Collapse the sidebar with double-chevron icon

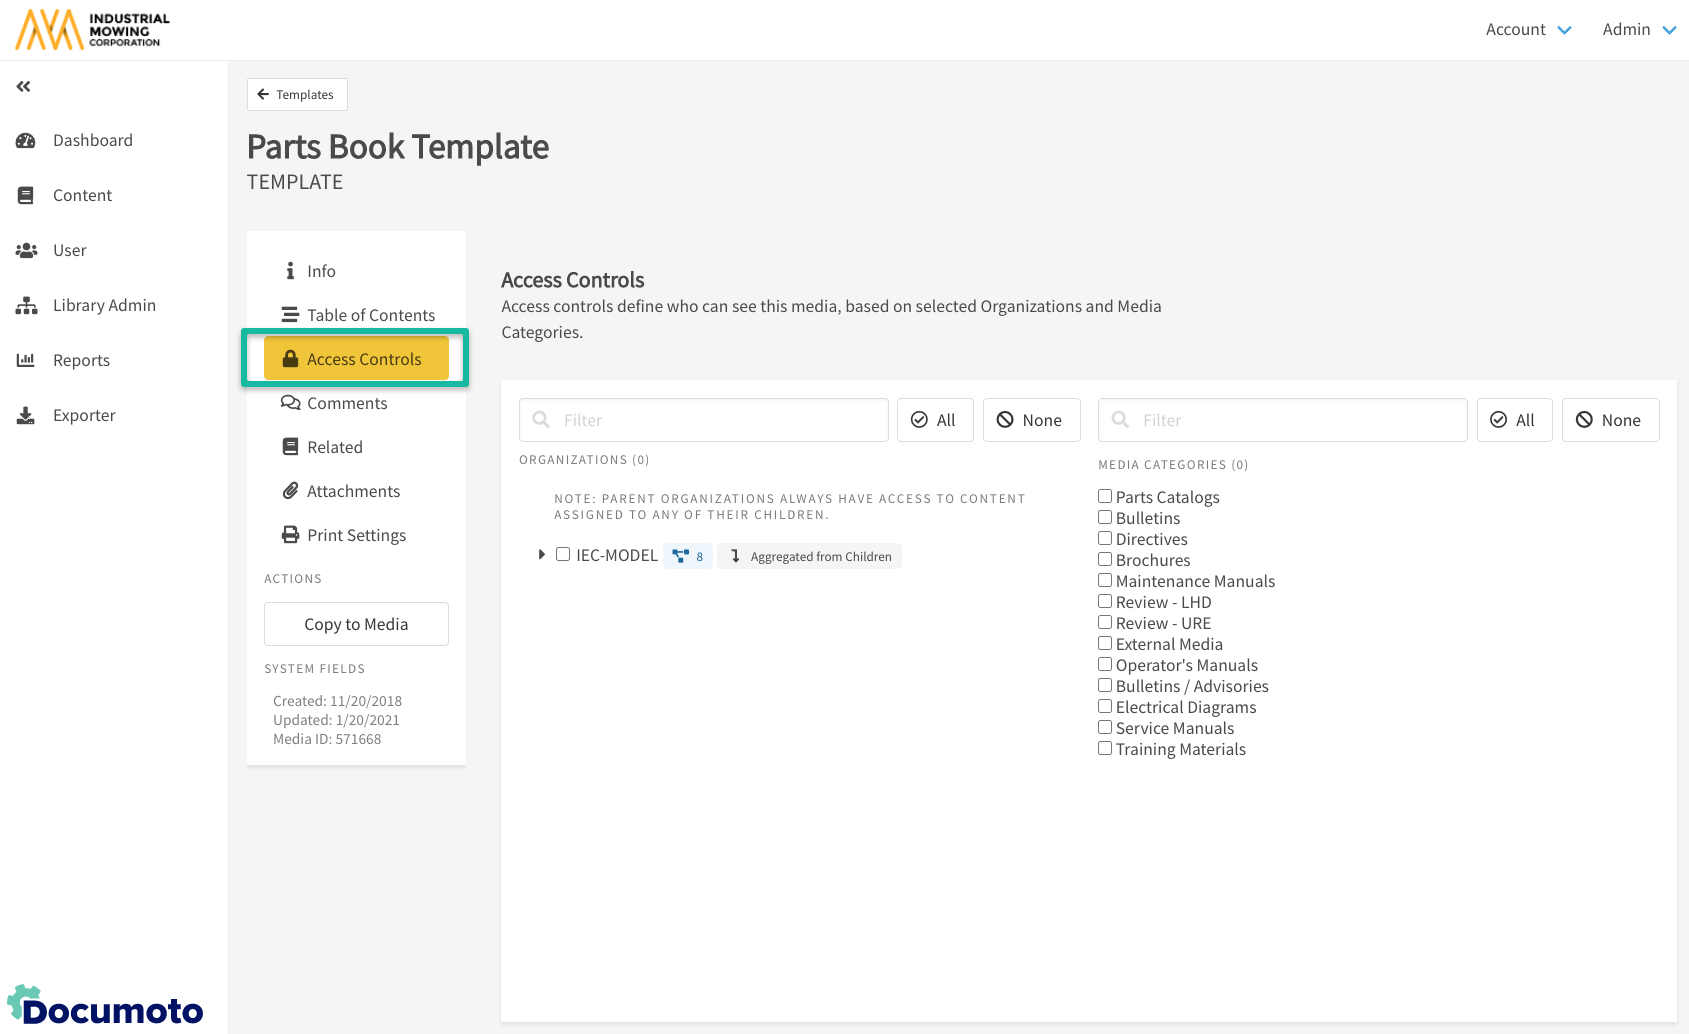coord(23,87)
